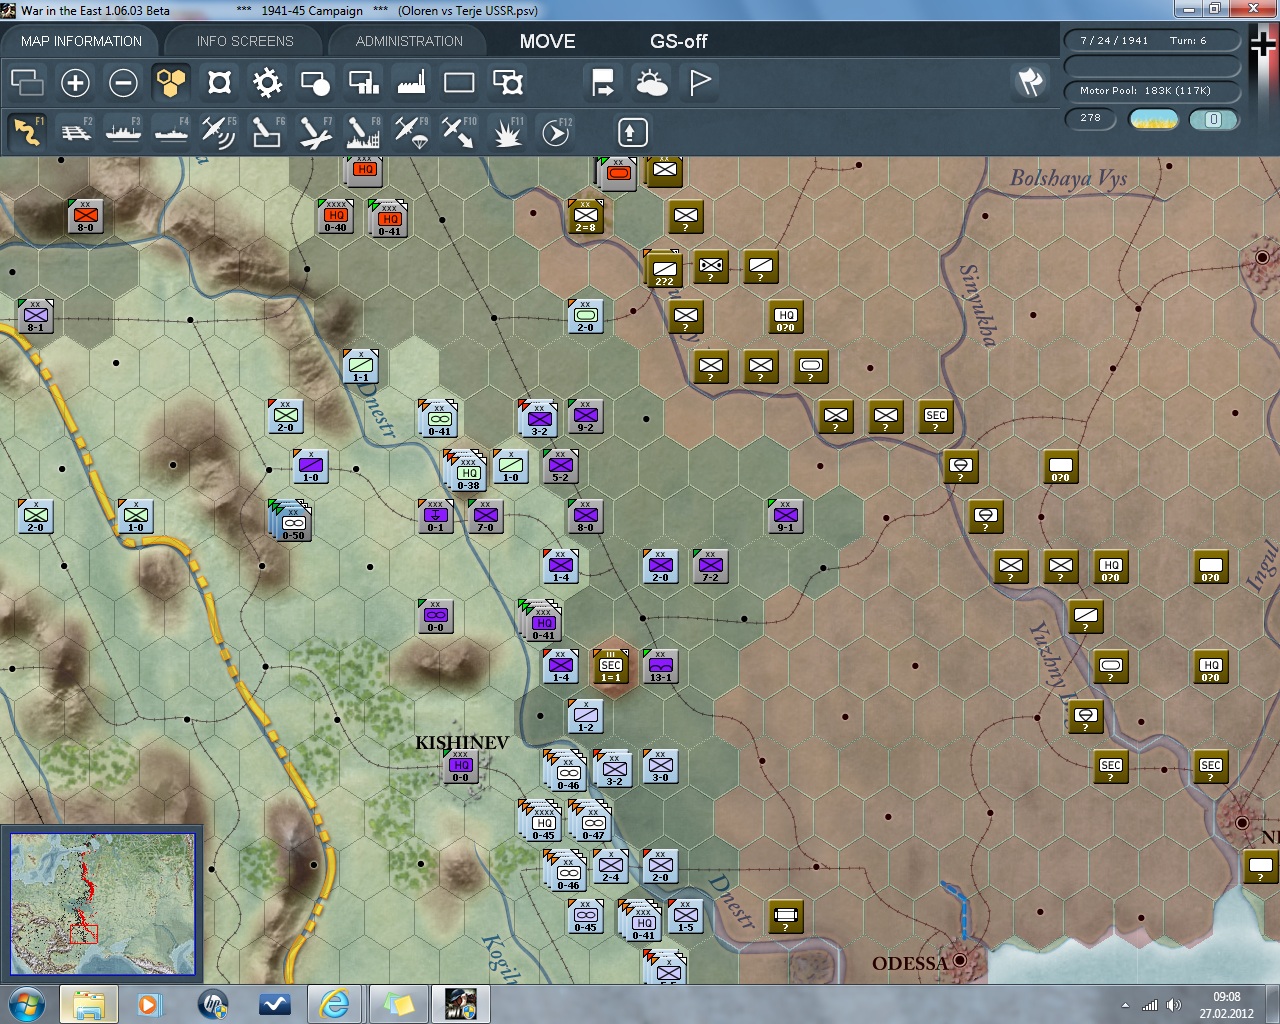Click the date and Turn 6 display
Viewport: 1280px width, 1024px height.
pos(1152,41)
